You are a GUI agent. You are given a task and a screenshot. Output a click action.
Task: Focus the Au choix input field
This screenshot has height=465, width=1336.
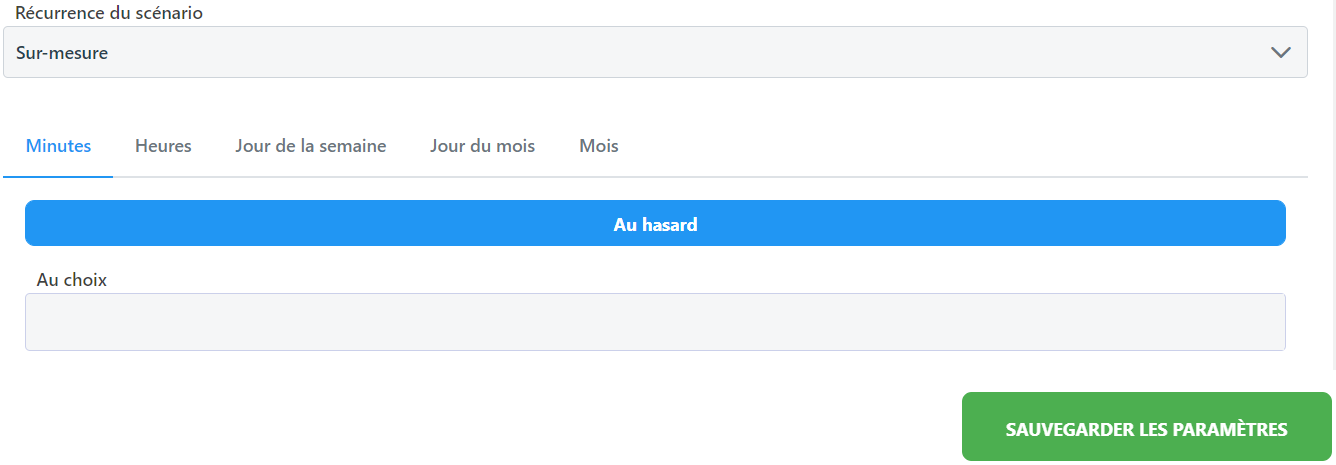(x=655, y=322)
